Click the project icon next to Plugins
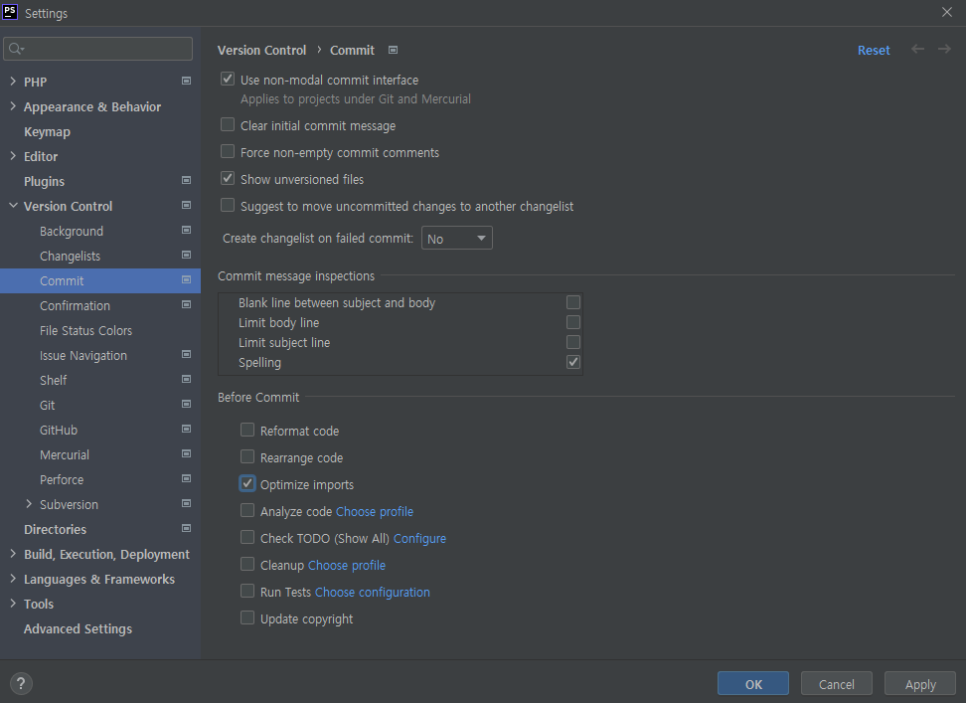The width and height of the screenshot is (966, 703). (186, 181)
